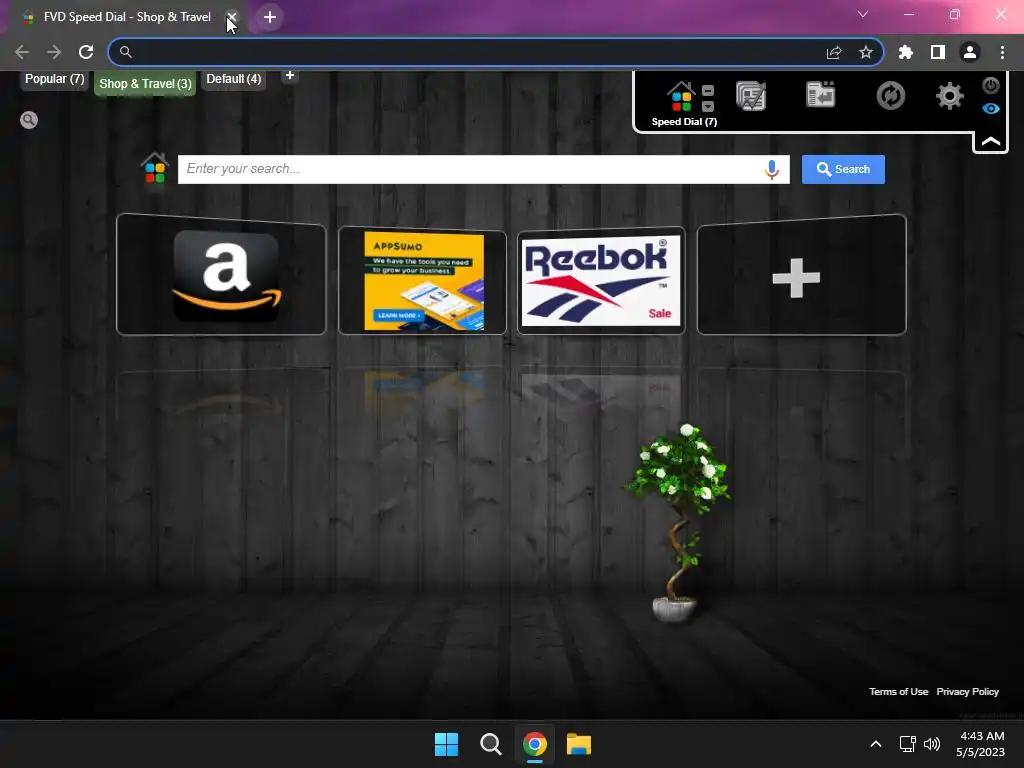Toggle the Chrome side panel
This screenshot has width=1024, height=768.
point(938,52)
